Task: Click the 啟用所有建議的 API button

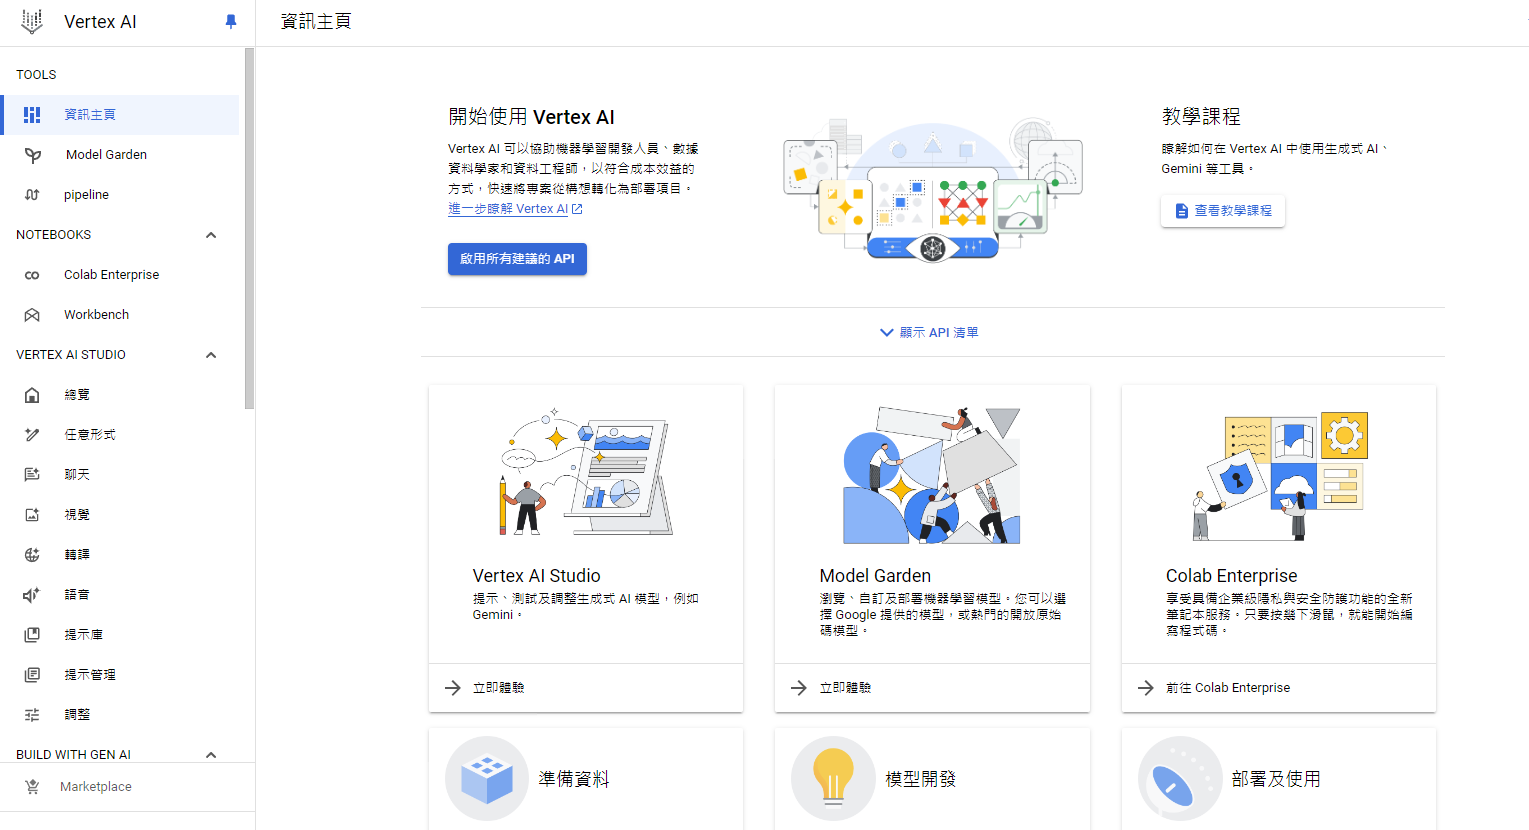Action: tap(517, 259)
